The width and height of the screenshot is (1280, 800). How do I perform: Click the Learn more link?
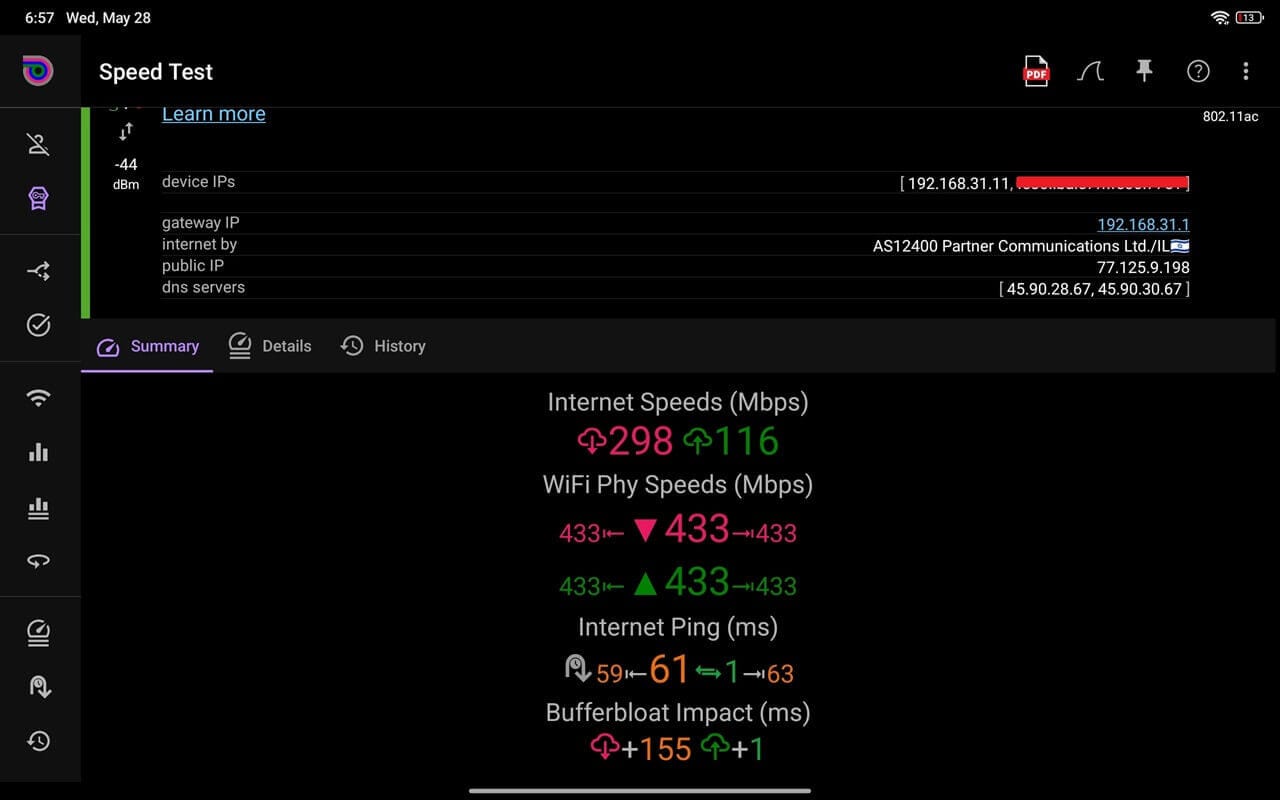[213, 114]
